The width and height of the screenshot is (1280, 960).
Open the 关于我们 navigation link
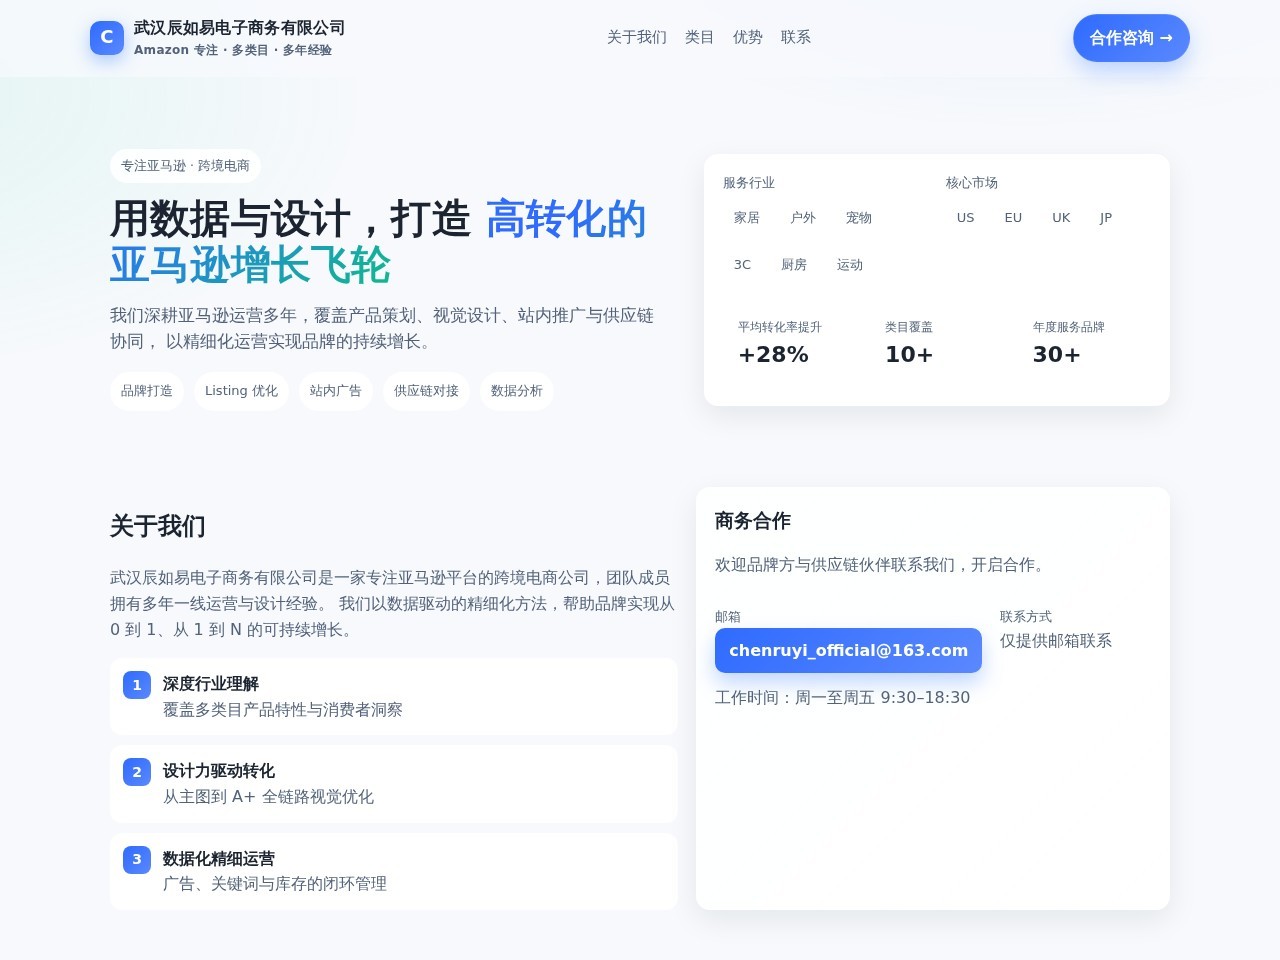pyautogui.click(x=636, y=37)
